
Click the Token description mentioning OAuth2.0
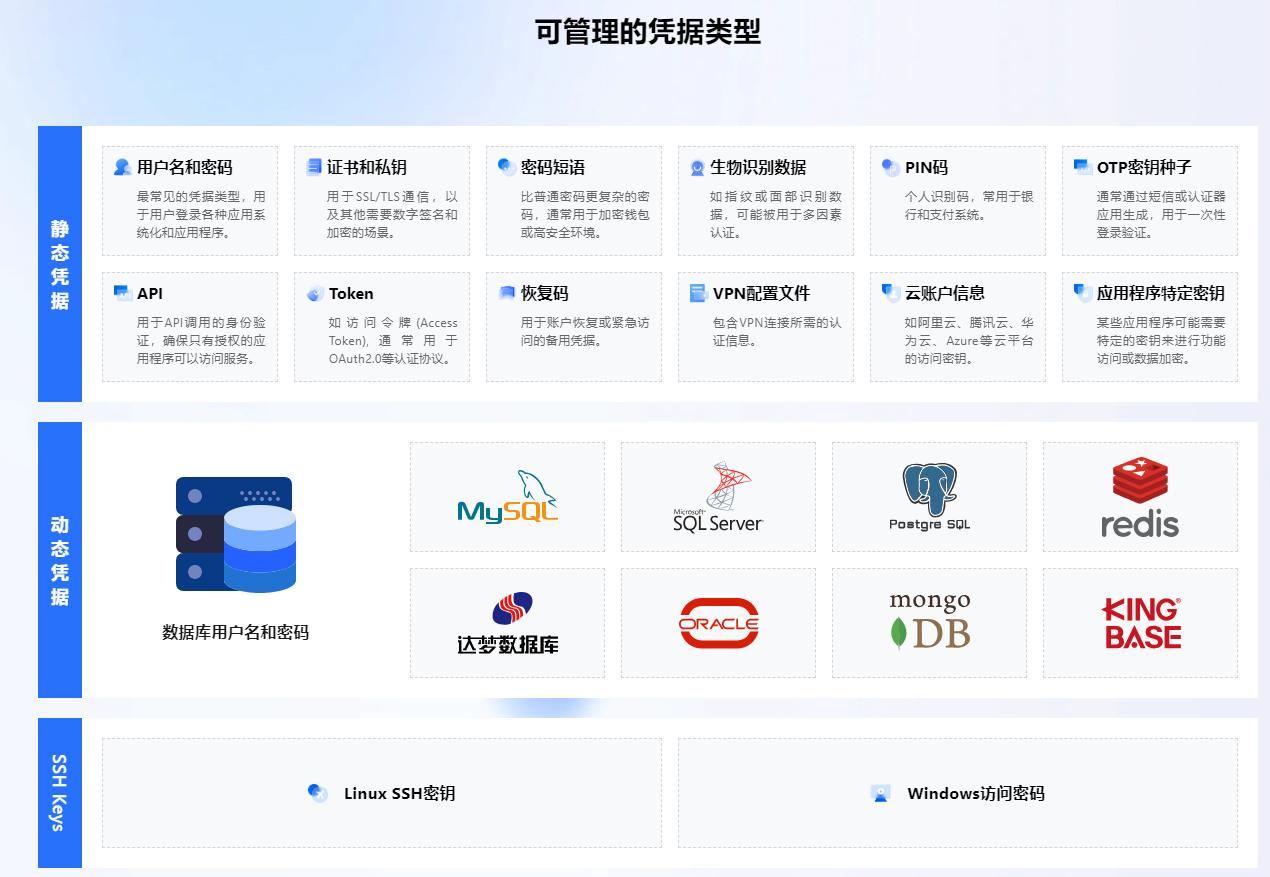(x=393, y=340)
